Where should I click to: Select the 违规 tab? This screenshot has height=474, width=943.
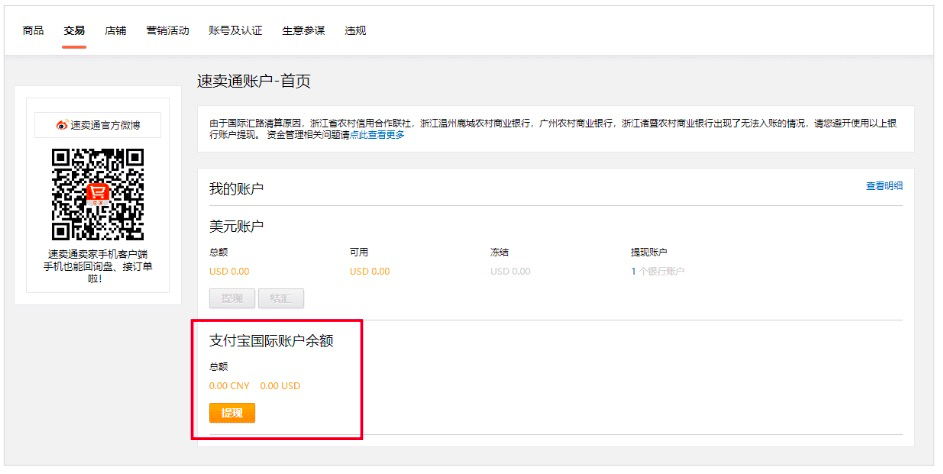coord(355,31)
